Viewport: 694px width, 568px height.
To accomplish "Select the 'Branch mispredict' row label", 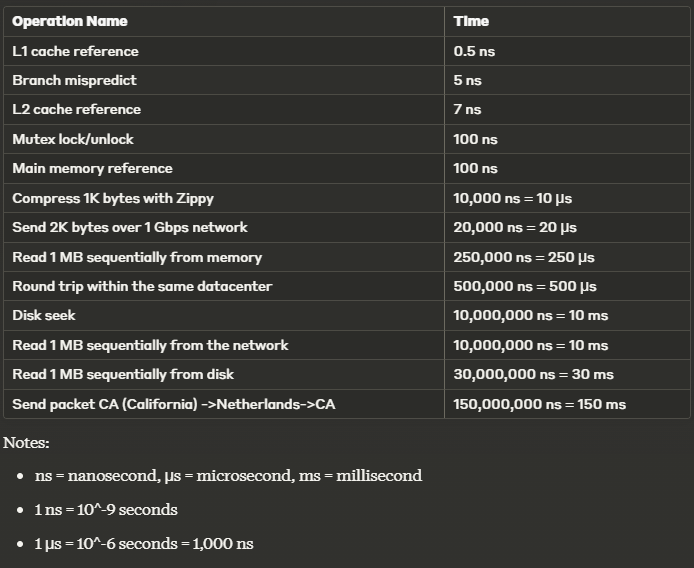I will click(x=74, y=80).
